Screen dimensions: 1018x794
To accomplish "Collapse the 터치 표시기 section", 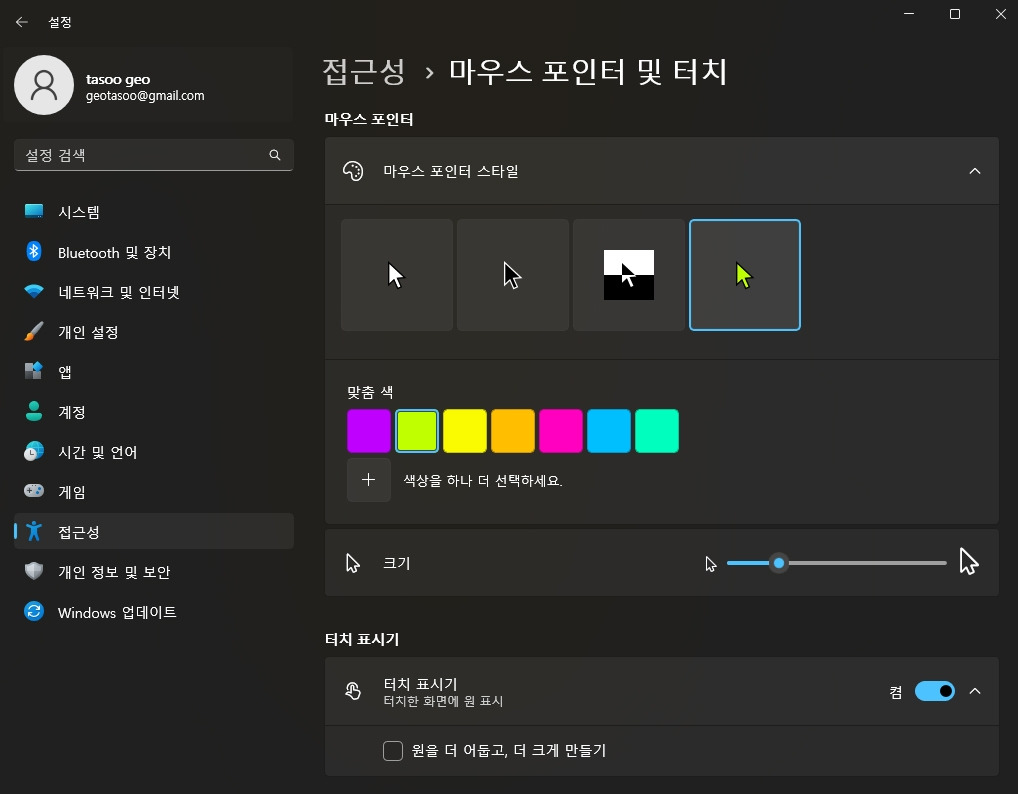I will coord(975,691).
